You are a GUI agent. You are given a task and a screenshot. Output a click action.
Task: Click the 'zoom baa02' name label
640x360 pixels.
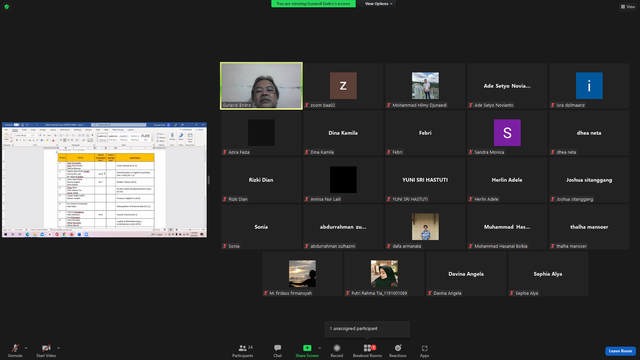(x=323, y=105)
